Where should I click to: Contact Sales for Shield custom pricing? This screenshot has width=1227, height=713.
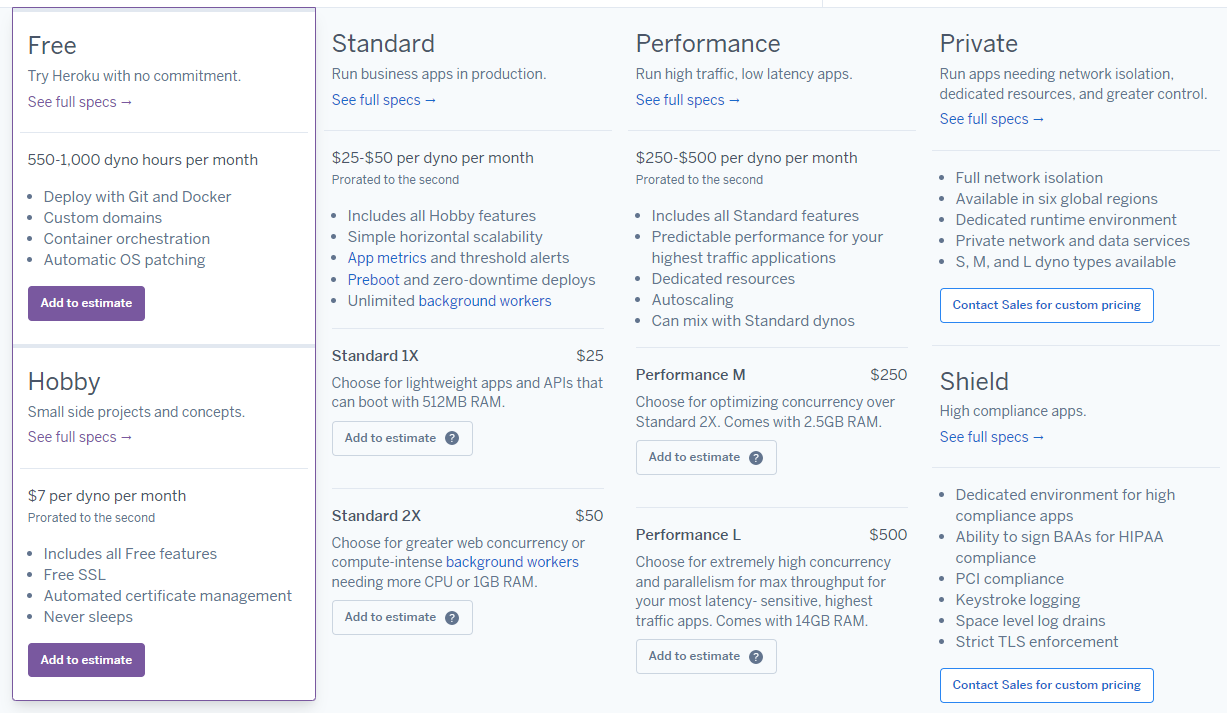(x=1046, y=685)
